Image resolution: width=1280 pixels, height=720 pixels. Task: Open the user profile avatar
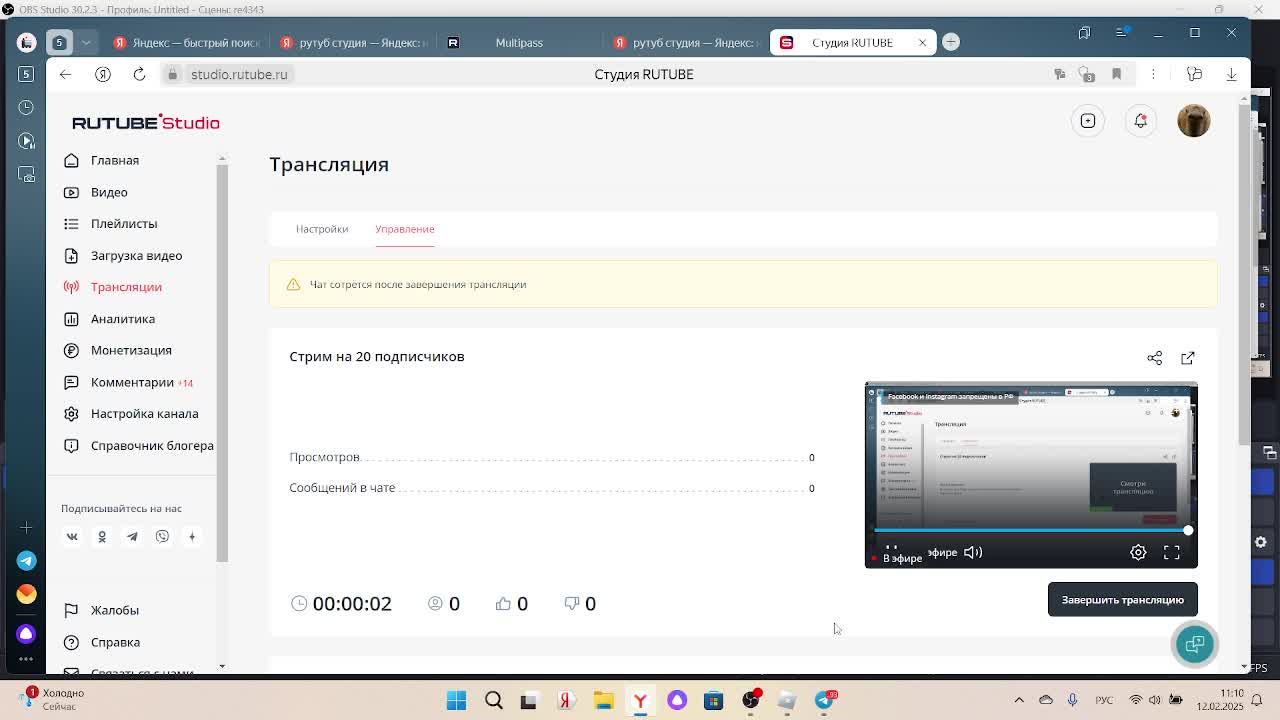(1194, 121)
